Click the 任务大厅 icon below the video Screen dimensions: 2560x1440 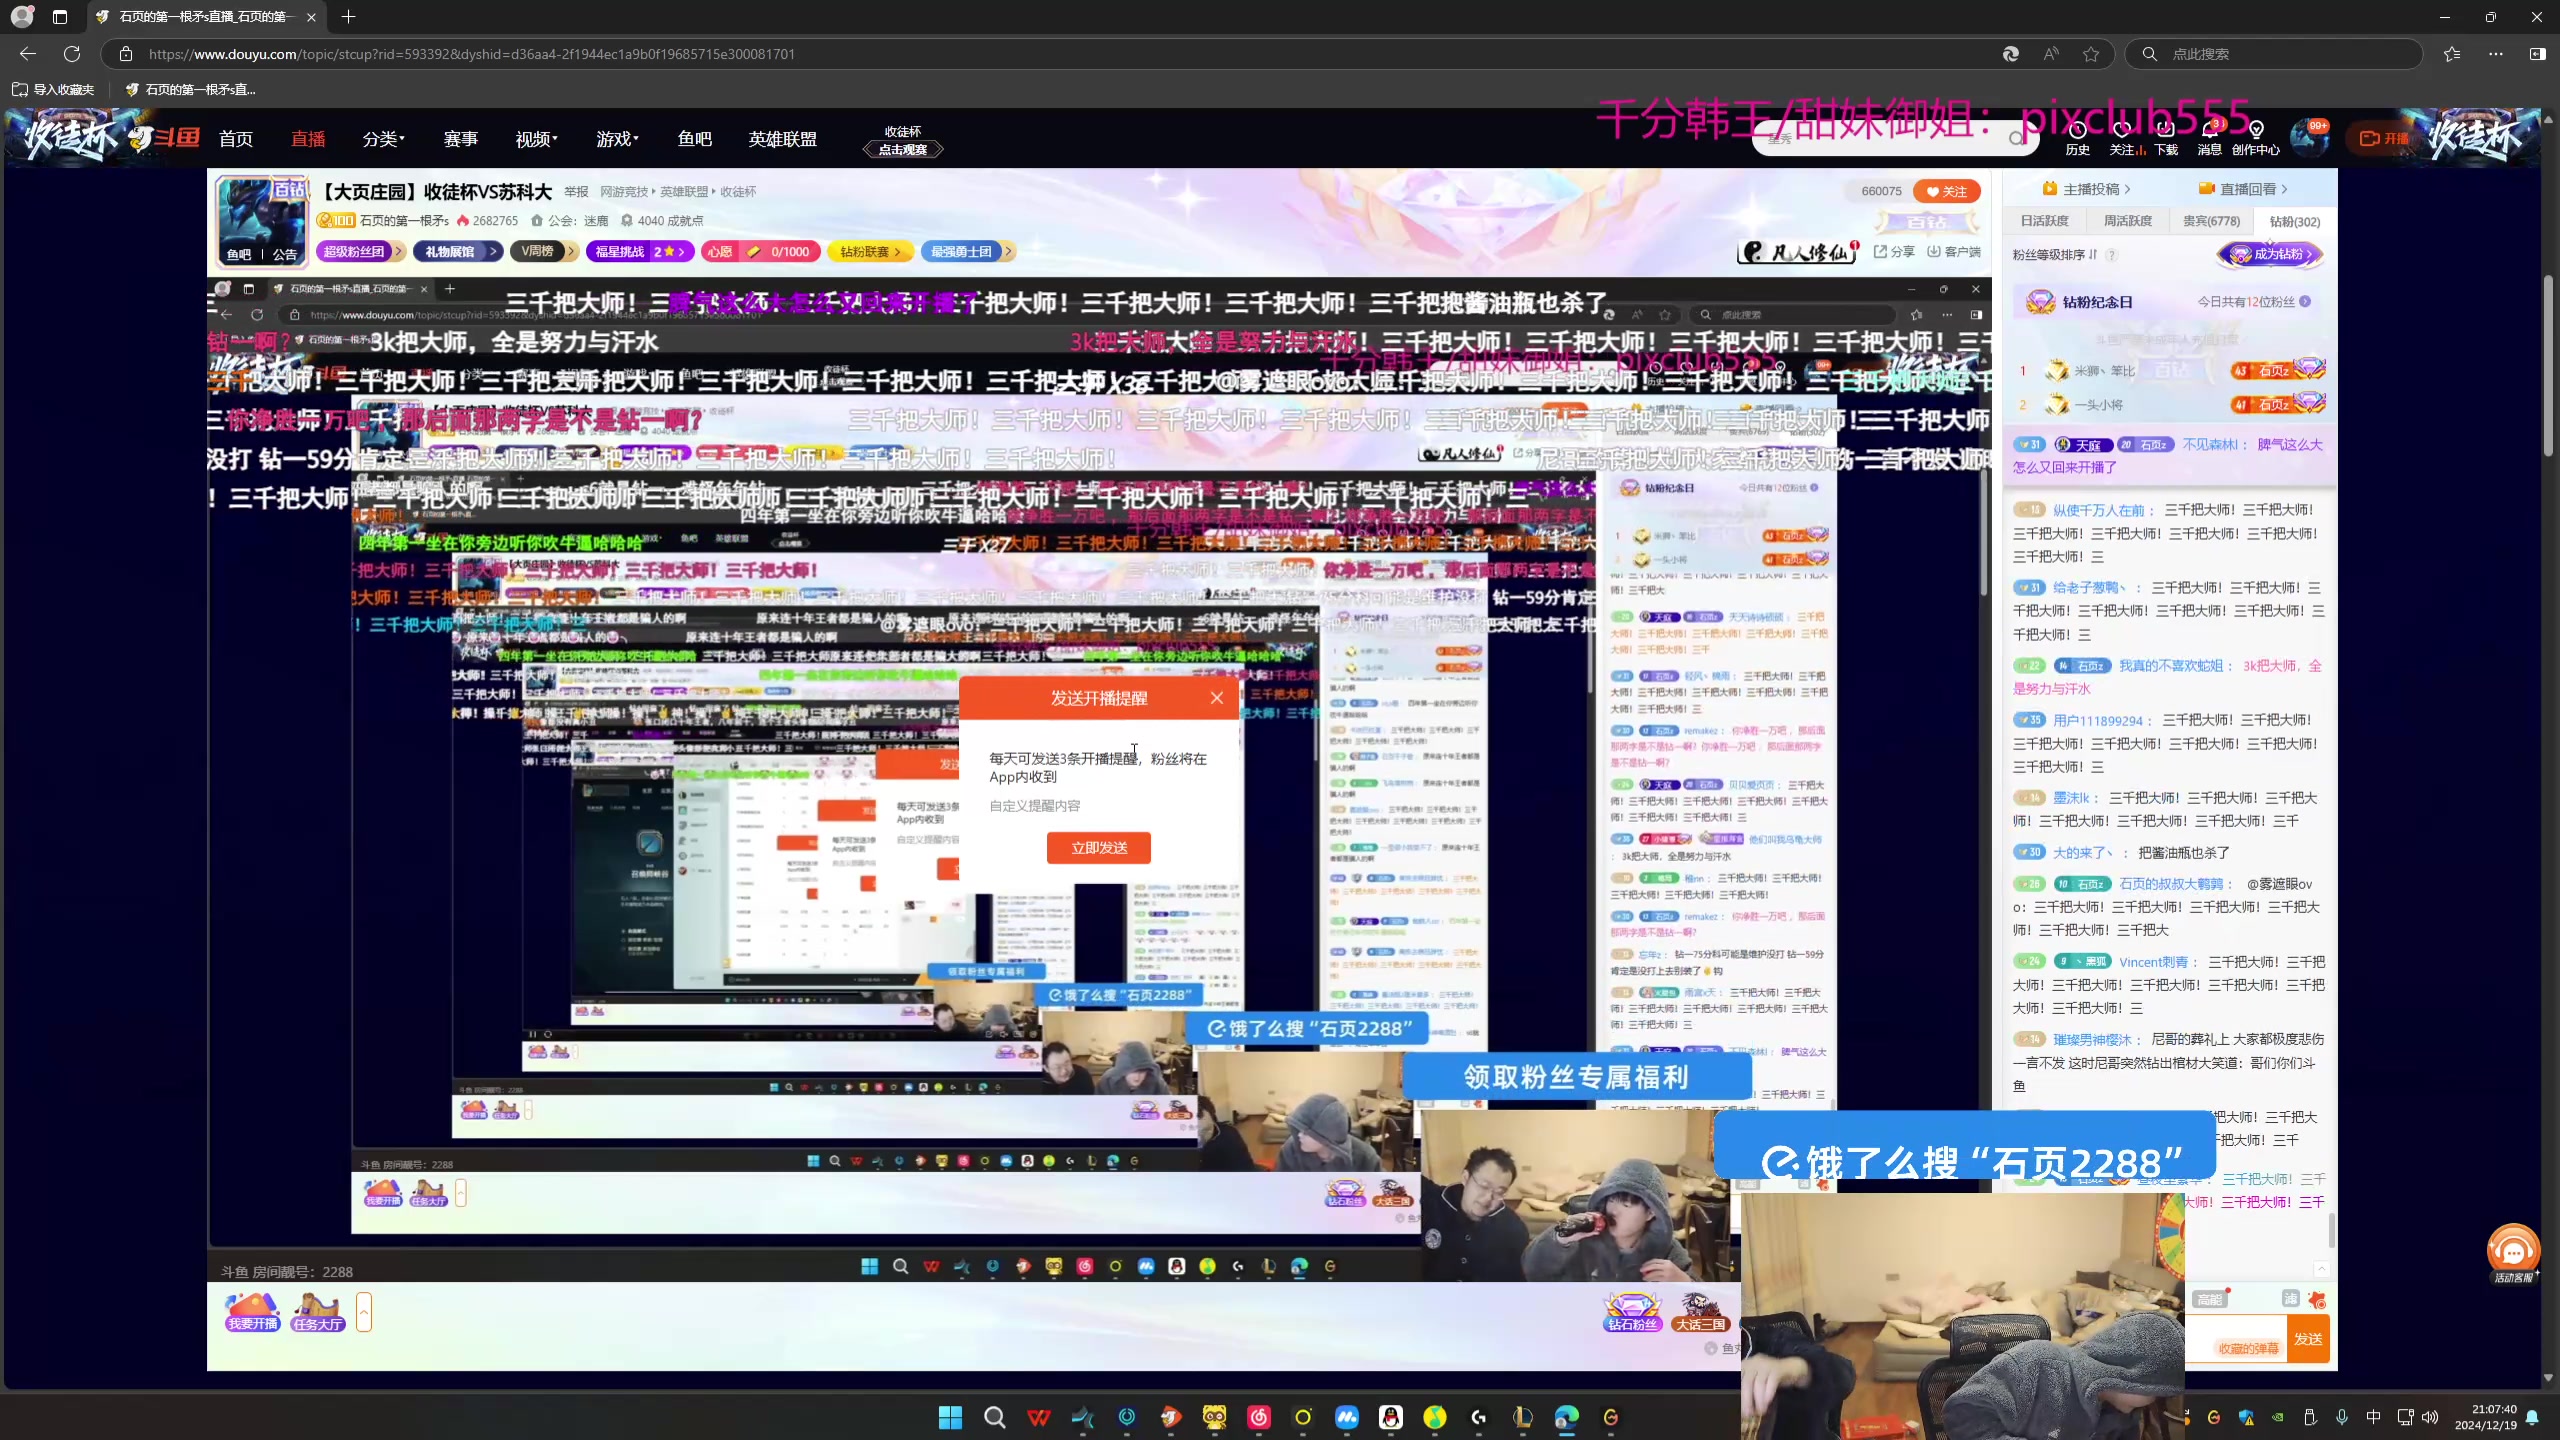pyautogui.click(x=318, y=1311)
